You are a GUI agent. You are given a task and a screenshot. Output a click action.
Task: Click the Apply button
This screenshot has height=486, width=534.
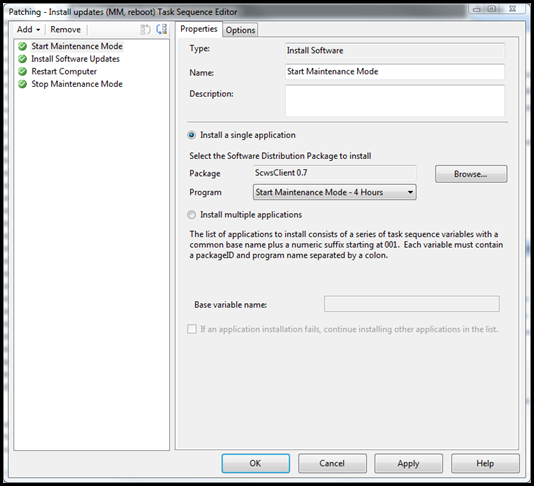[408, 464]
